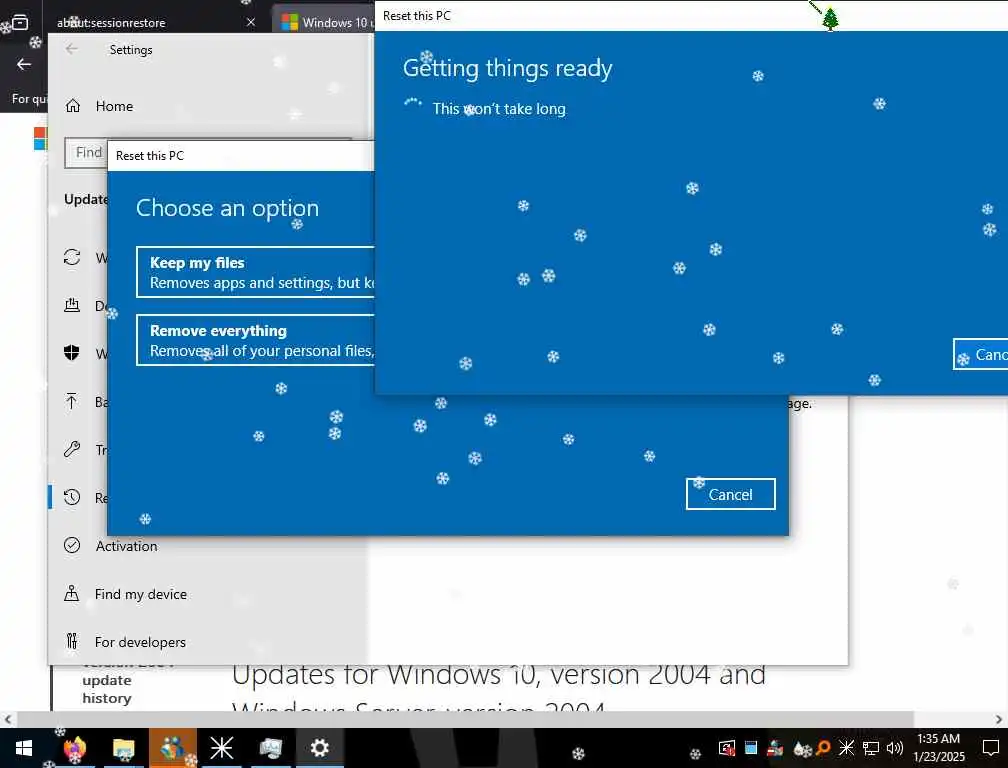This screenshot has height=768, width=1008.
Task: Click the Windows Update sync icon in sidebar
Action: (72, 257)
